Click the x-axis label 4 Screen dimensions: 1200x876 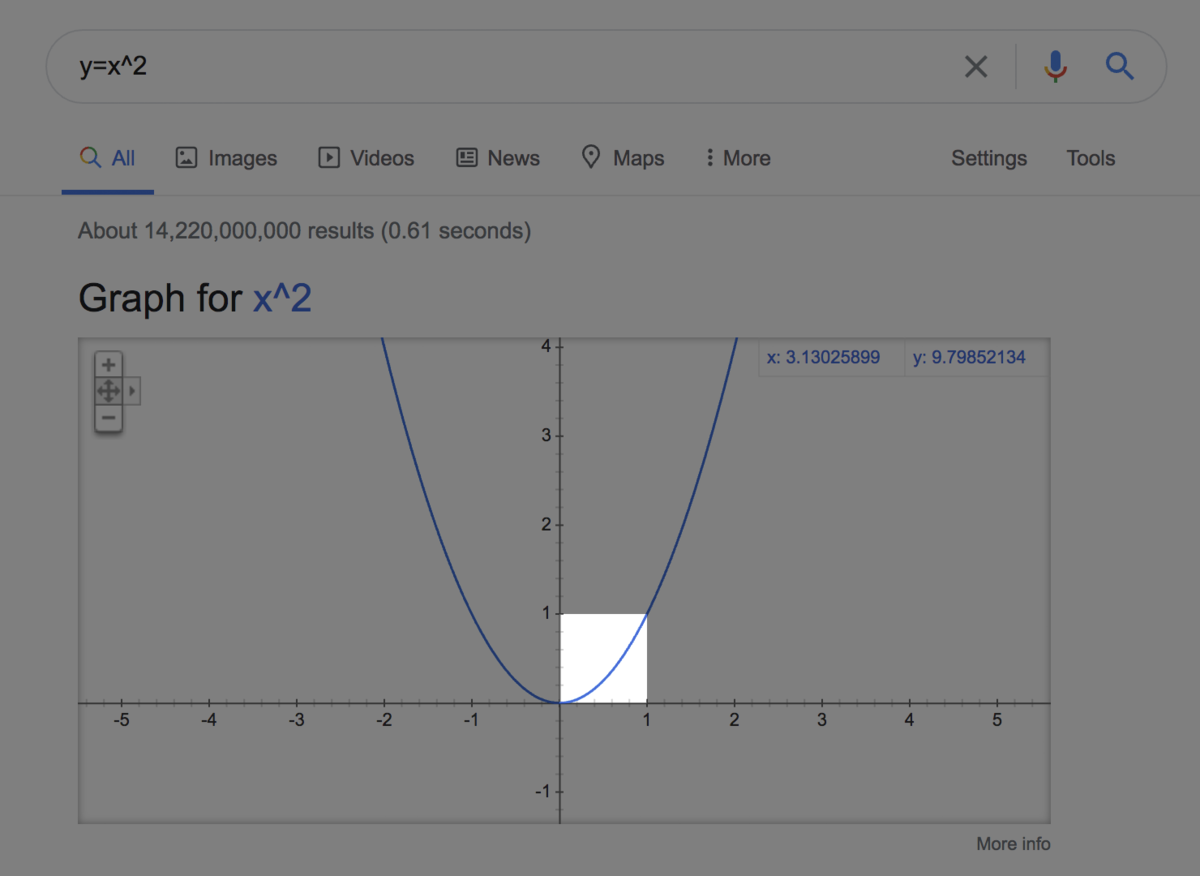click(909, 720)
